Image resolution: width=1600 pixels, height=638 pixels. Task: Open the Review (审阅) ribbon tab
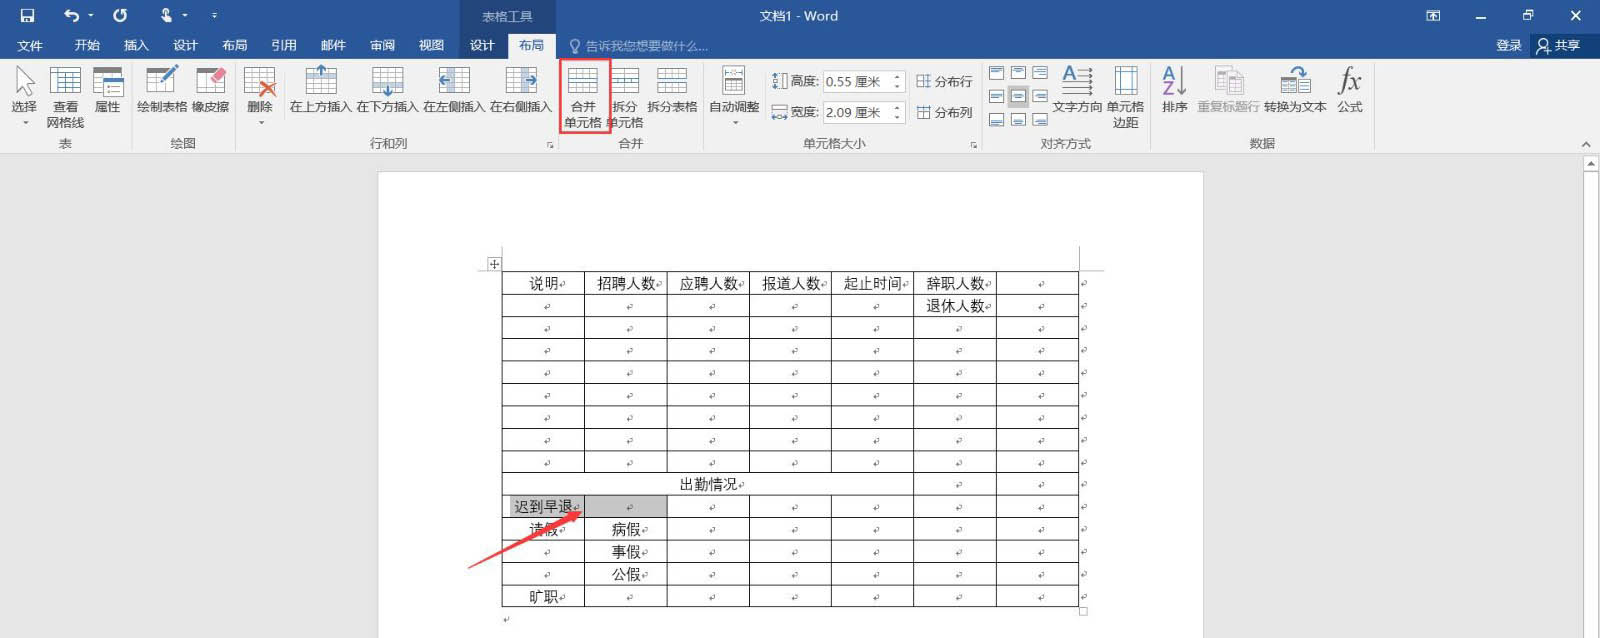tap(382, 45)
